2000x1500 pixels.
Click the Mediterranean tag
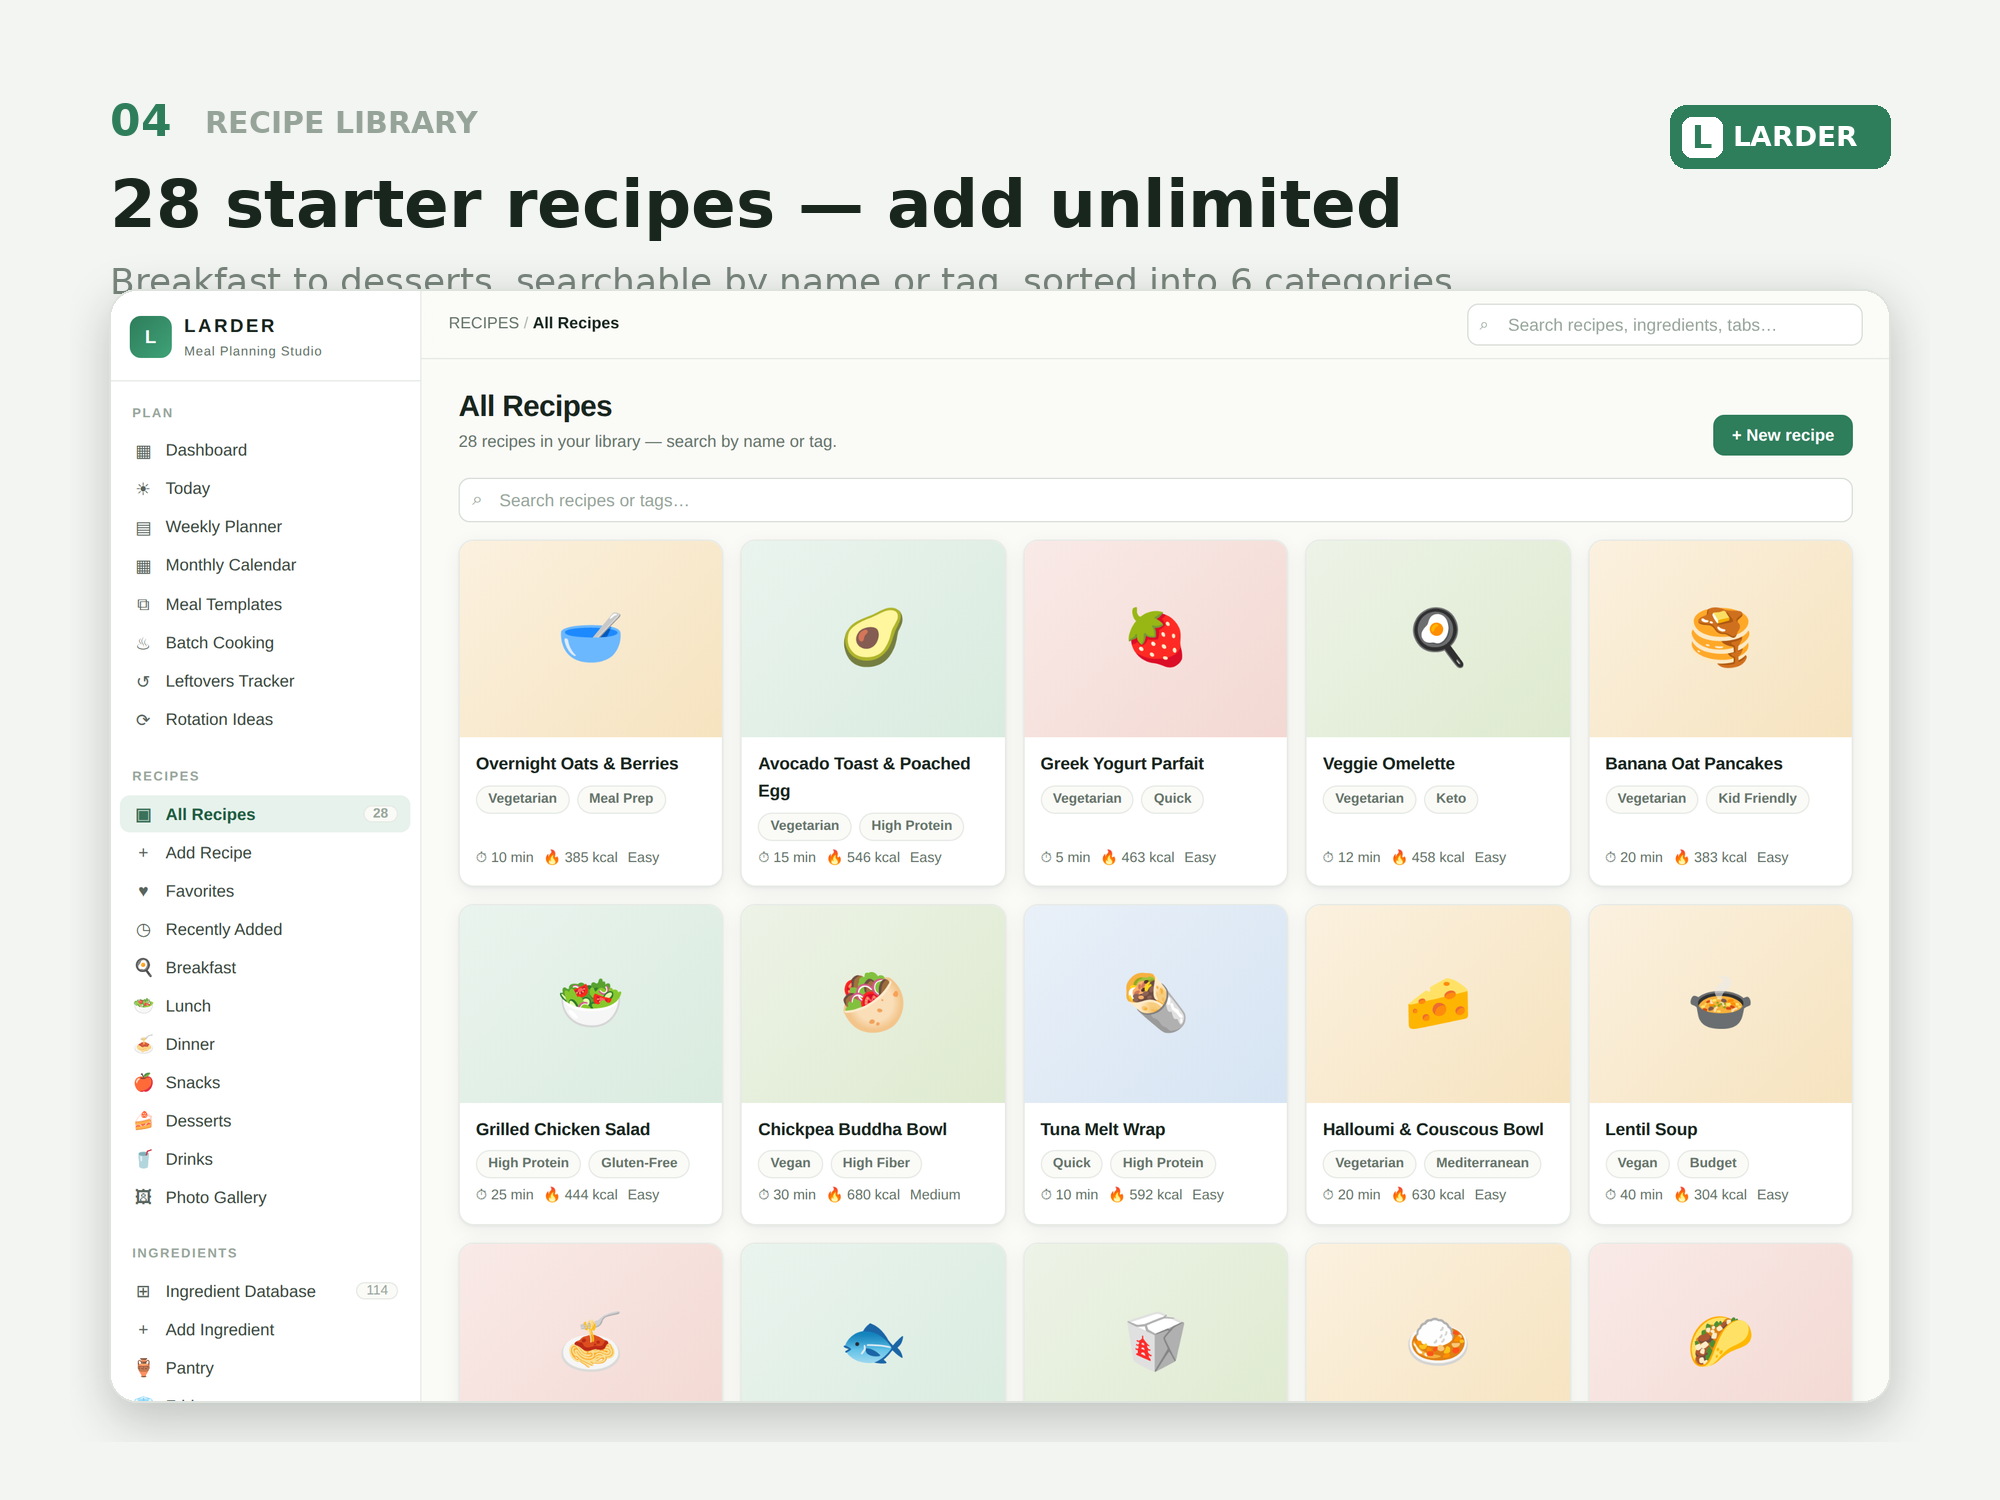[1482, 1163]
